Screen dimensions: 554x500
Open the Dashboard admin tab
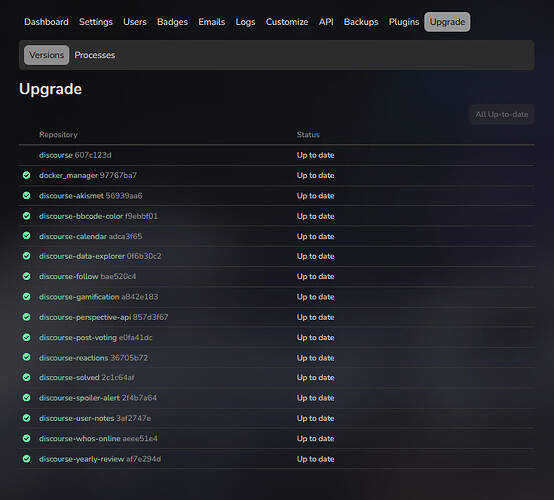point(46,22)
